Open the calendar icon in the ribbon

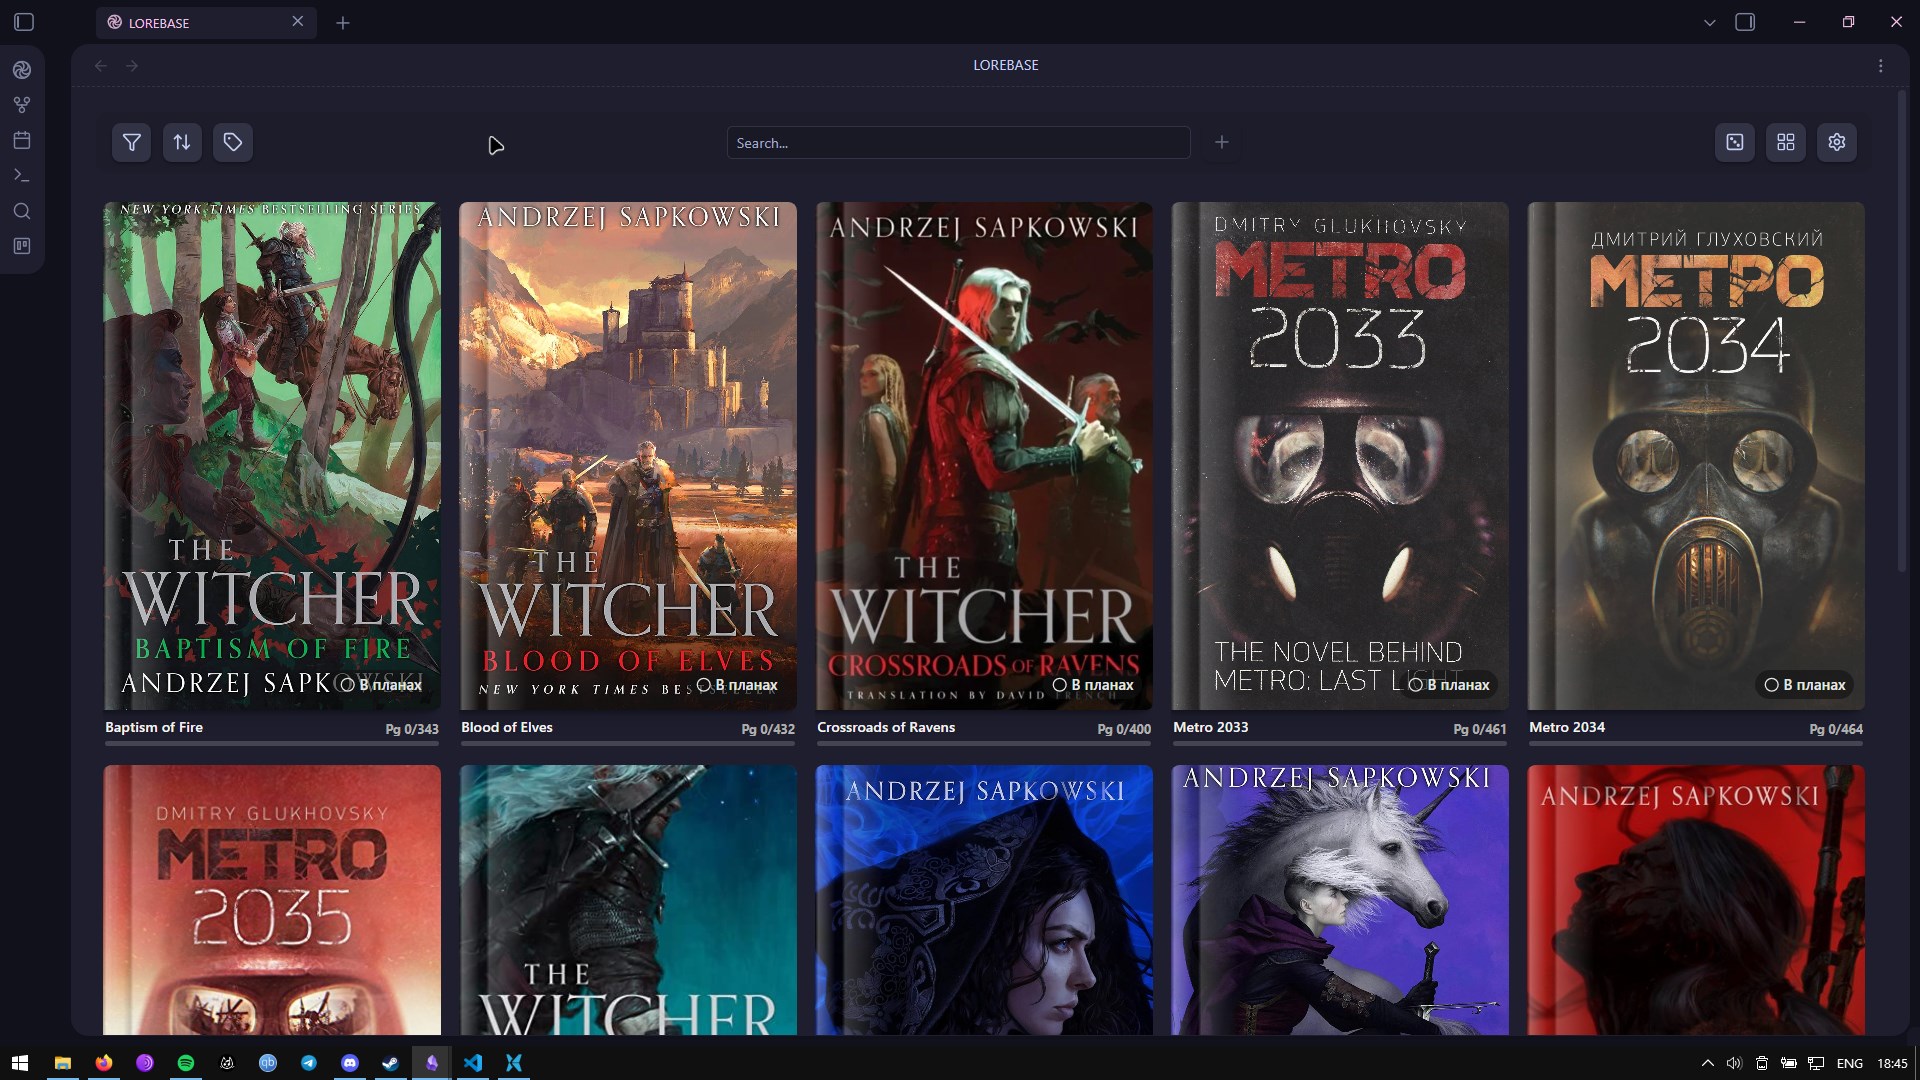22,140
